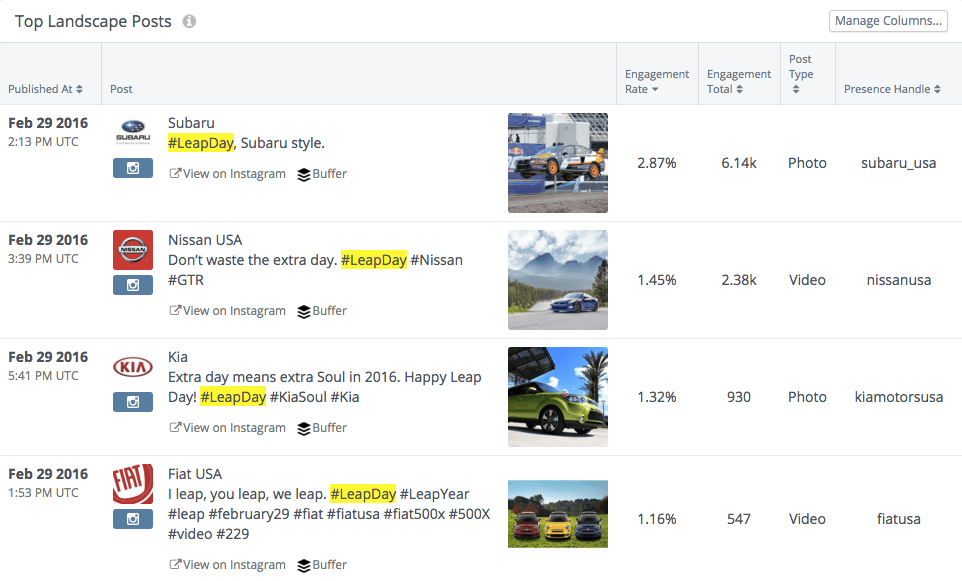
Task: Click the Nissan USA profile logo
Action: [x=133, y=250]
